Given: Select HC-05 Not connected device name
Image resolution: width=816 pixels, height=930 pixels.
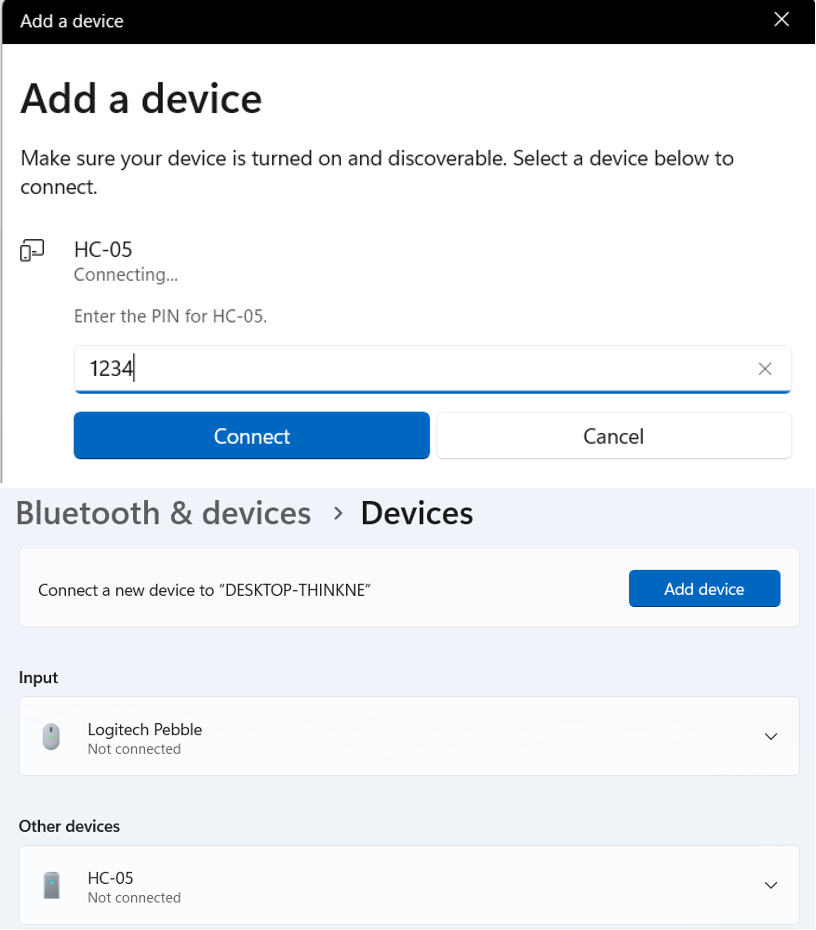Looking at the screenshot, I should pyautogui.click(x=111, y=878).
